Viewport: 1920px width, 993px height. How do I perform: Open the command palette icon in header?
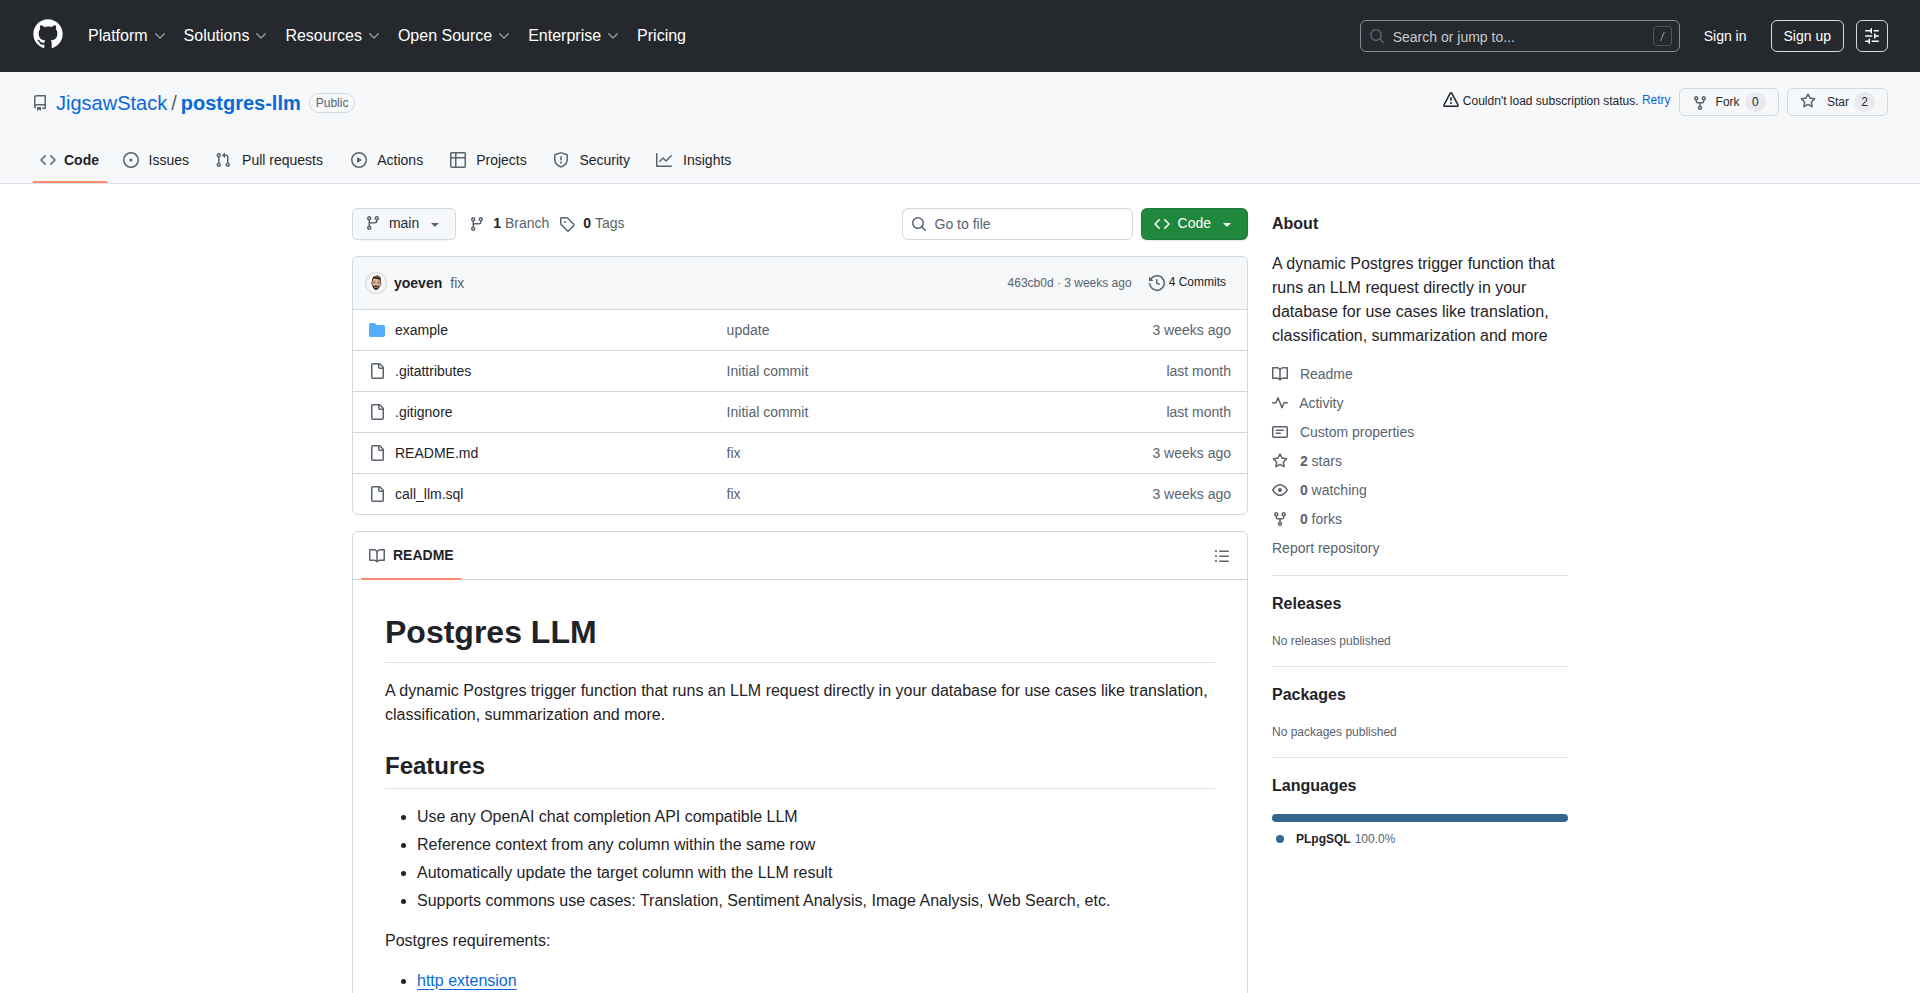(1872, 36)
